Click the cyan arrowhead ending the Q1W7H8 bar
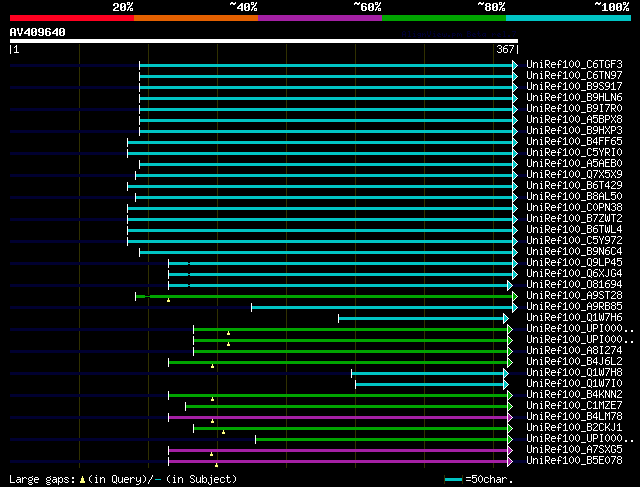Image resolution: width=640 pixels, height=487 pixels. click(x=506, y=374)
